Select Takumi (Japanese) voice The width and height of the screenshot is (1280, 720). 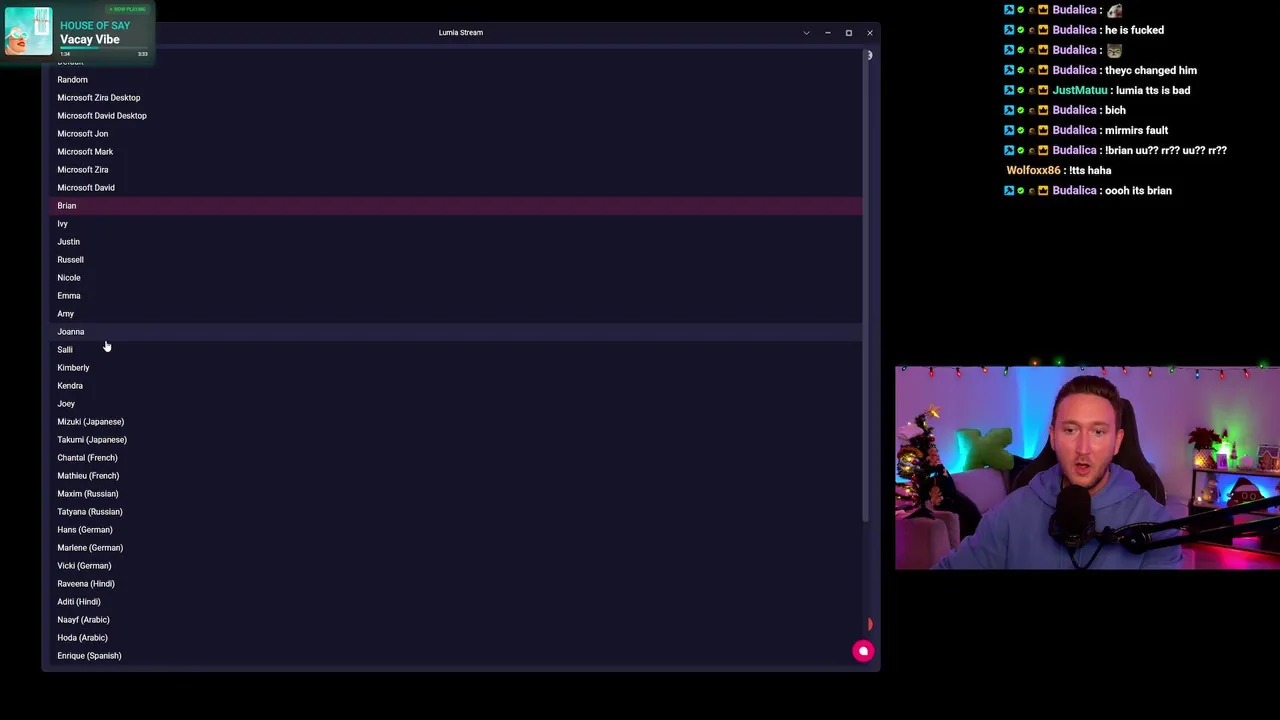point(455,440)
